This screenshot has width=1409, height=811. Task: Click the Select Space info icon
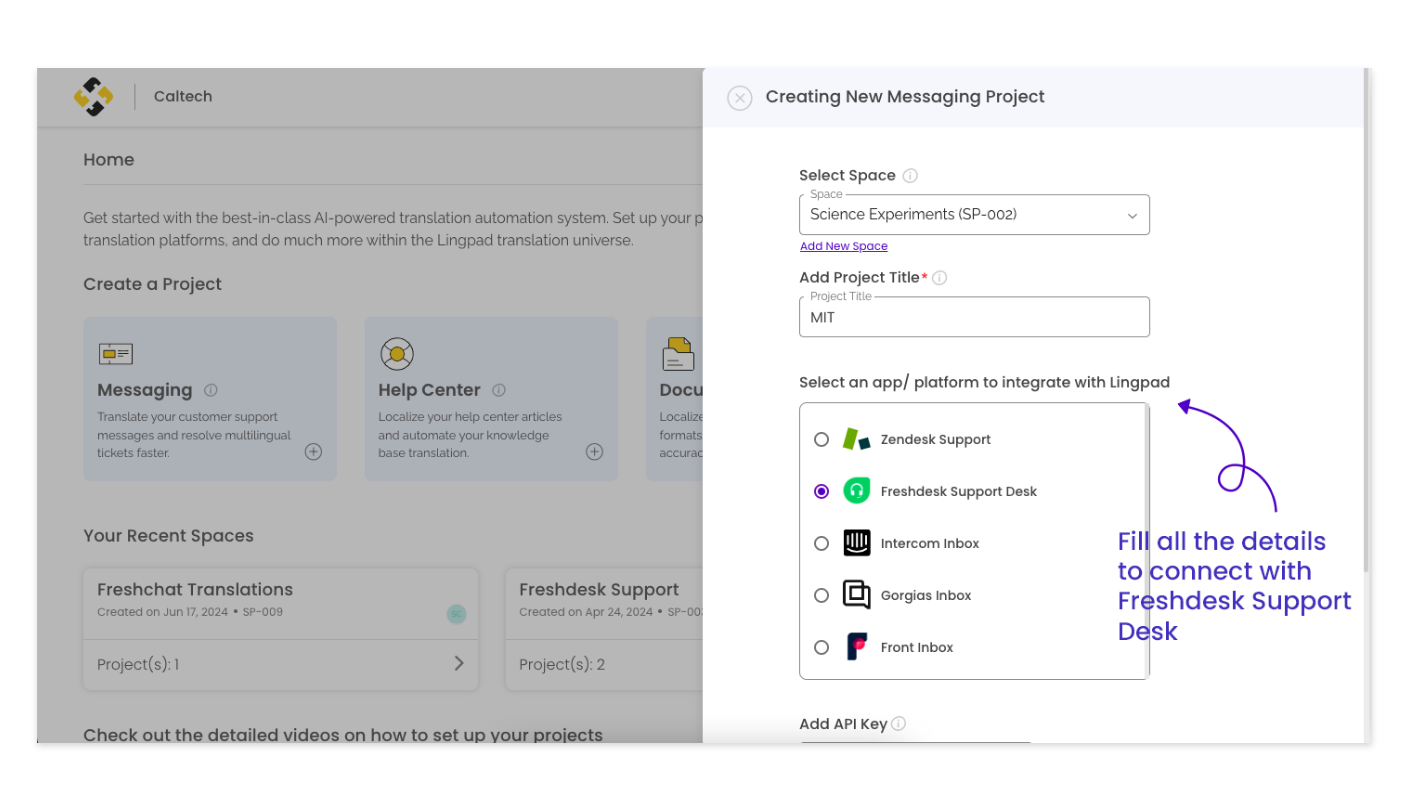[910, 176]
